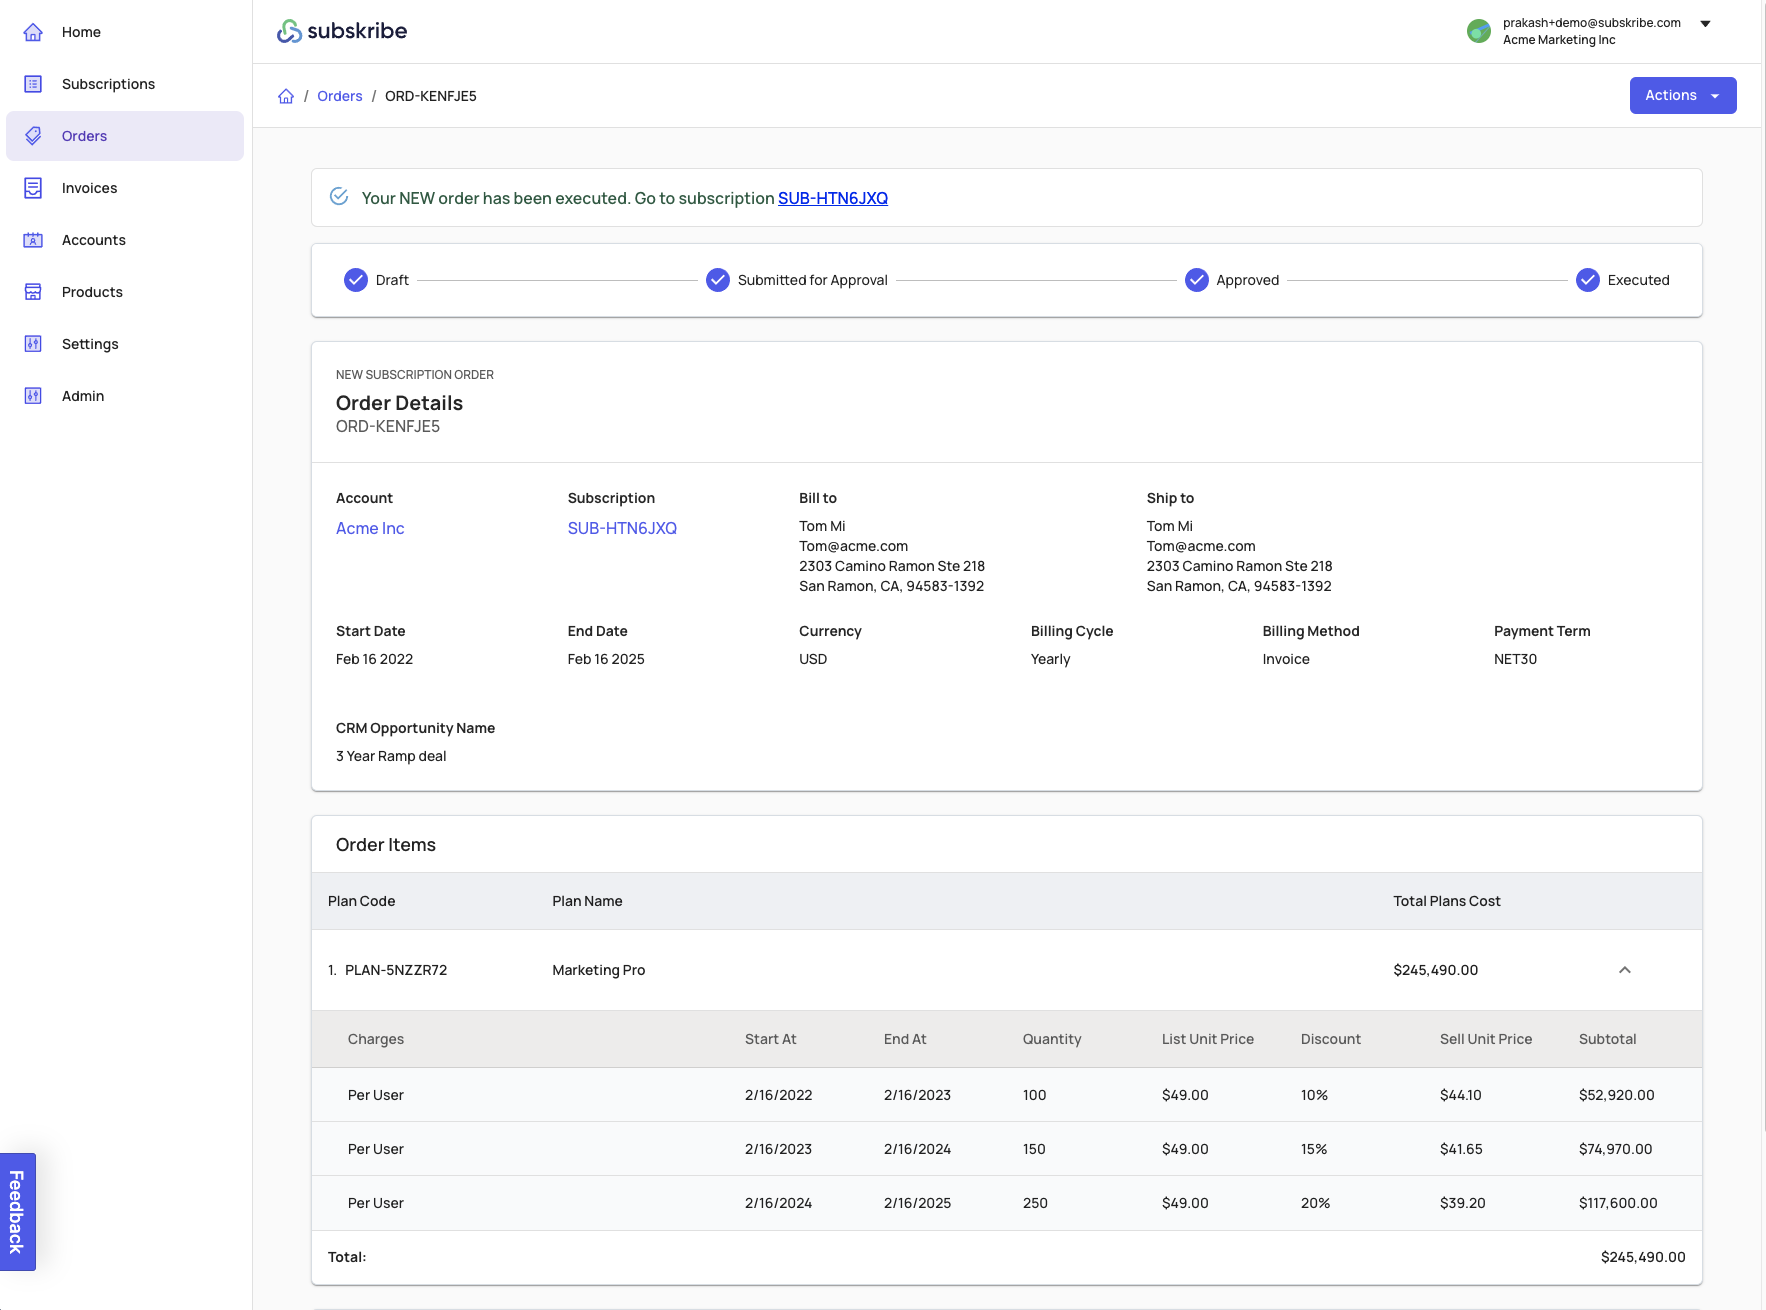Image resolution: width=1766 pixels, height=1310 pixels.
Task: Click the user avatar circle
Action: pos(1478,32)
